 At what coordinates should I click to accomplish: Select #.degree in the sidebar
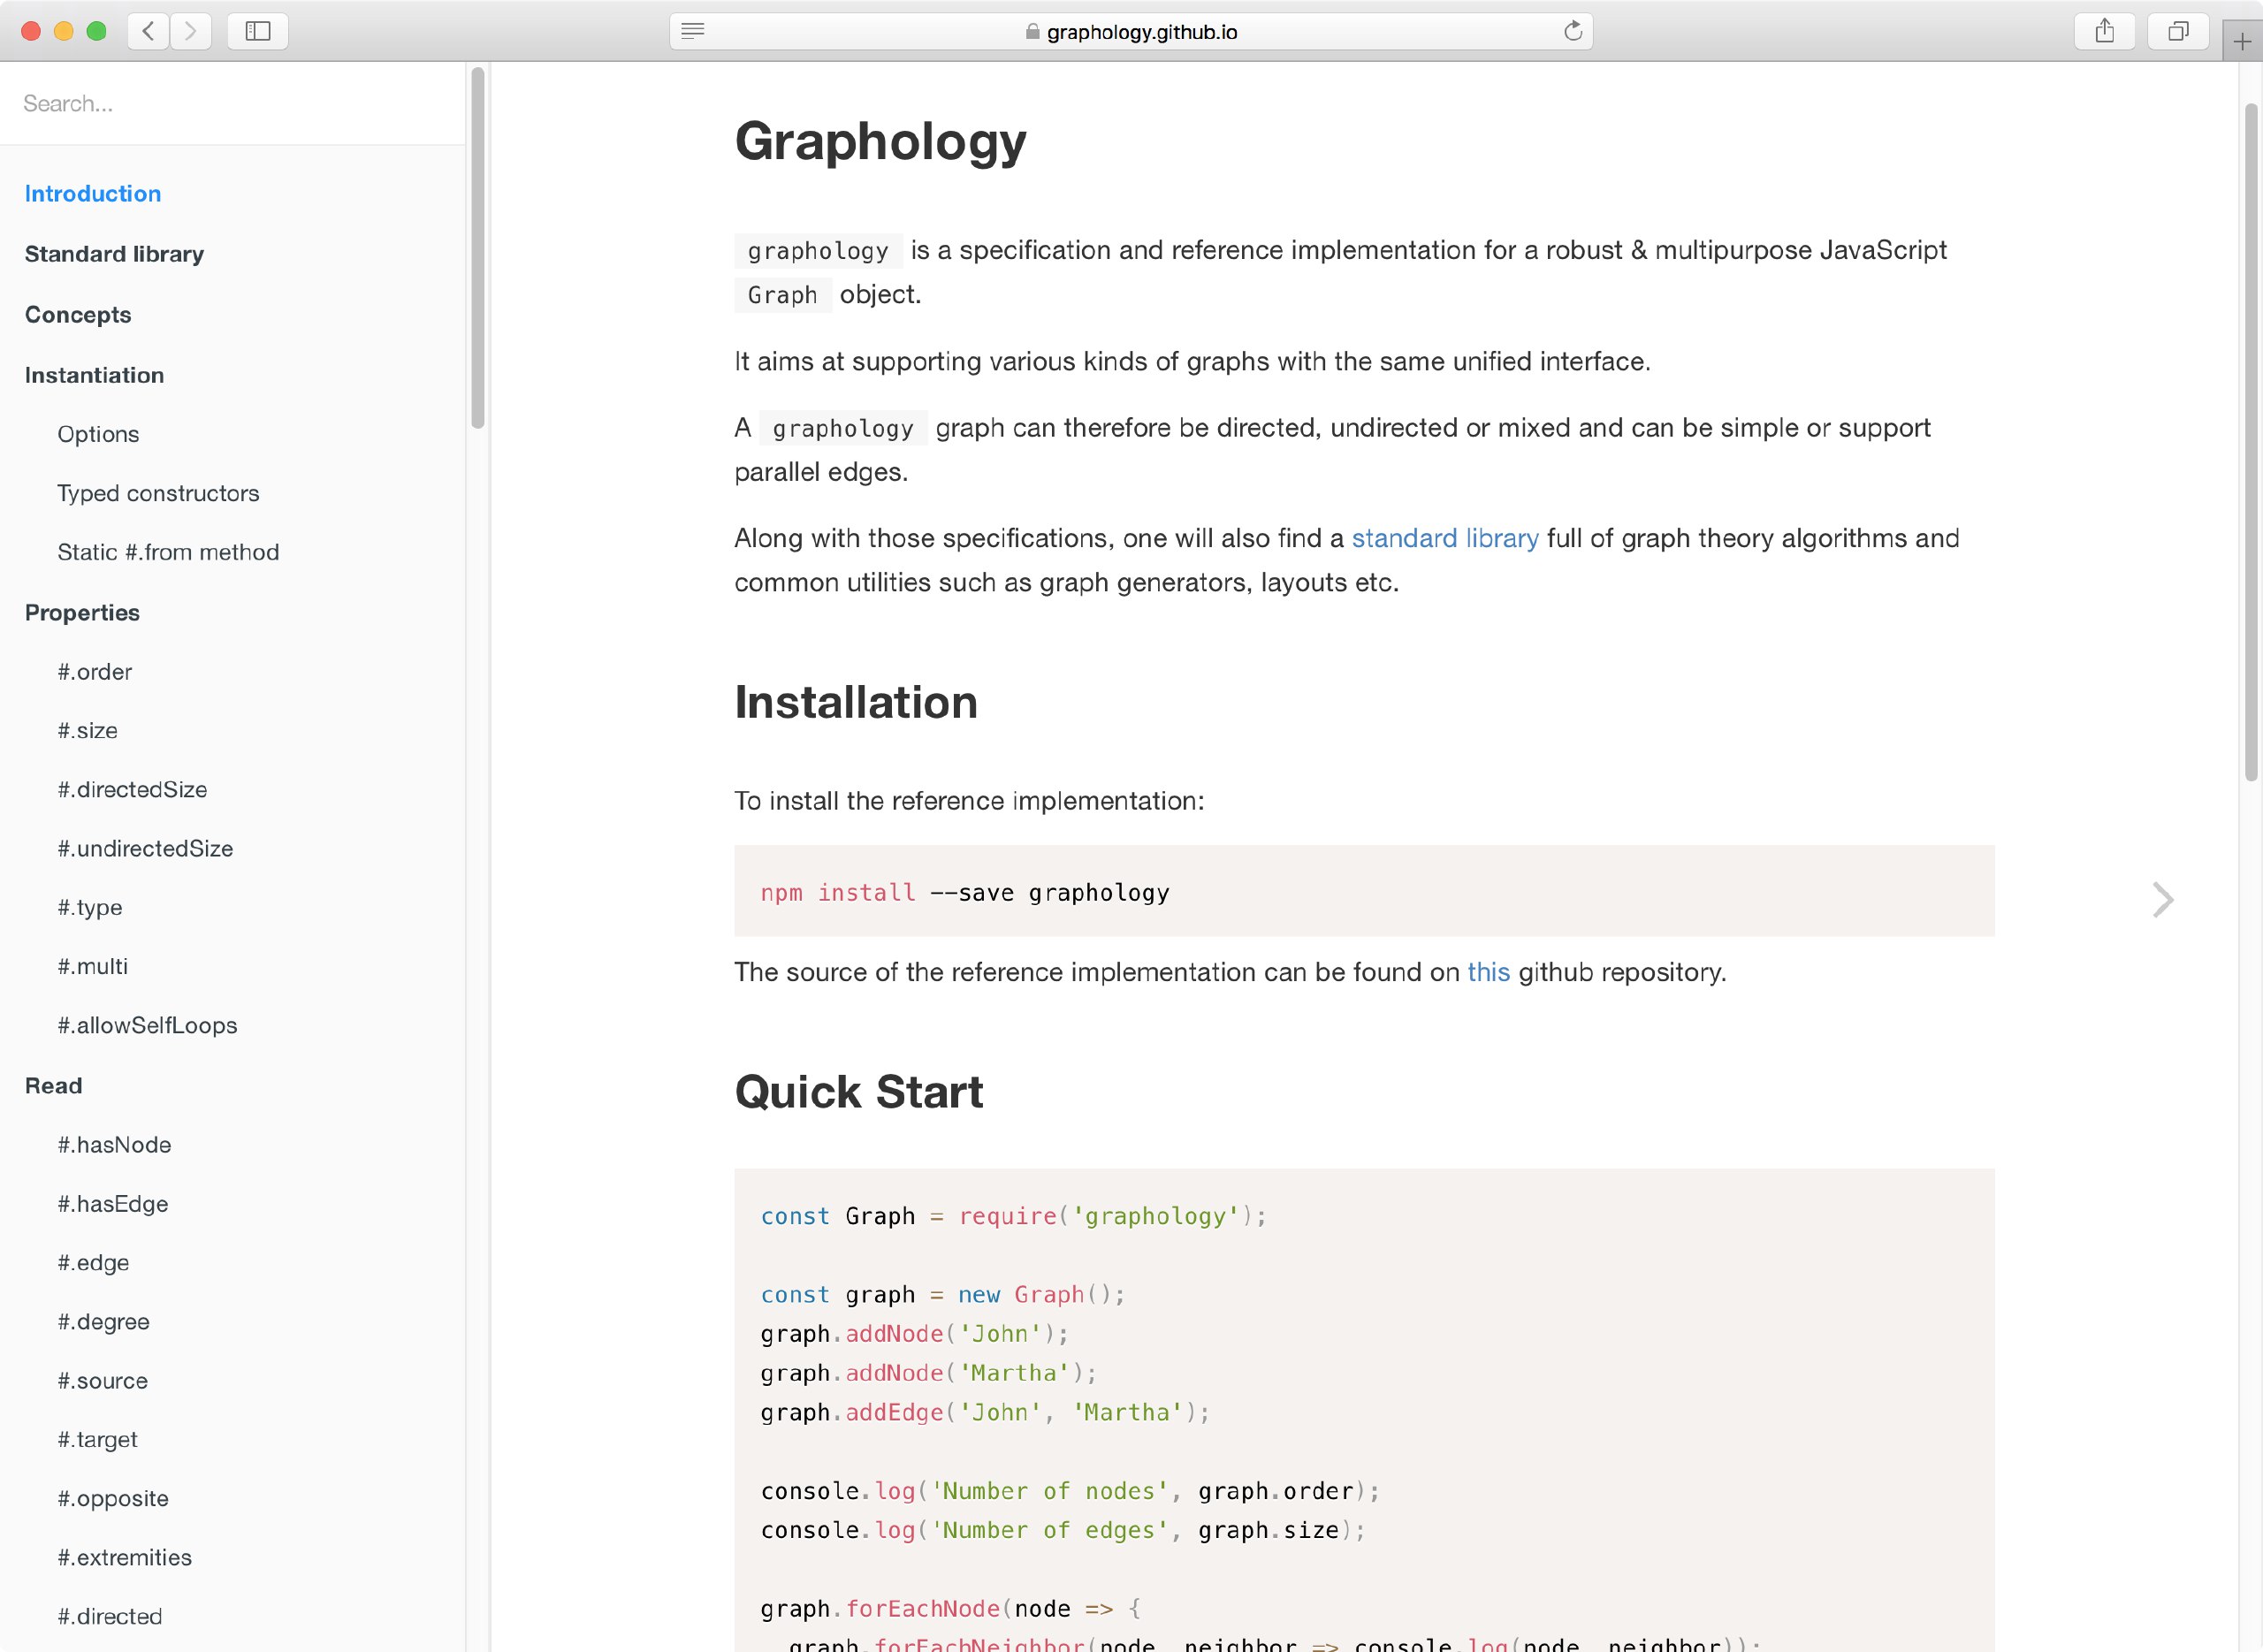103,1322
